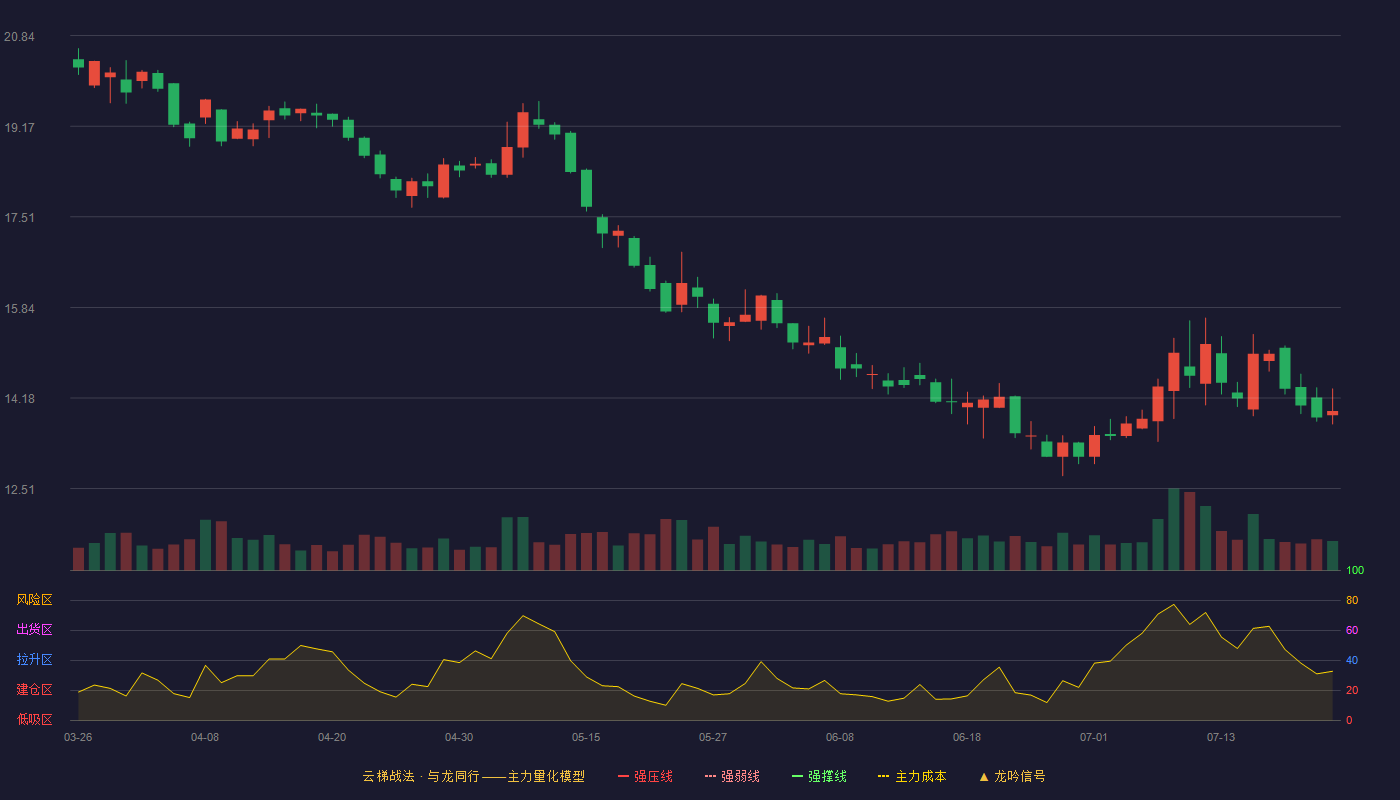The image size is (1400, 800).
Task: Click the 低吸区 zone label
Action: click(x=34, y=720)
